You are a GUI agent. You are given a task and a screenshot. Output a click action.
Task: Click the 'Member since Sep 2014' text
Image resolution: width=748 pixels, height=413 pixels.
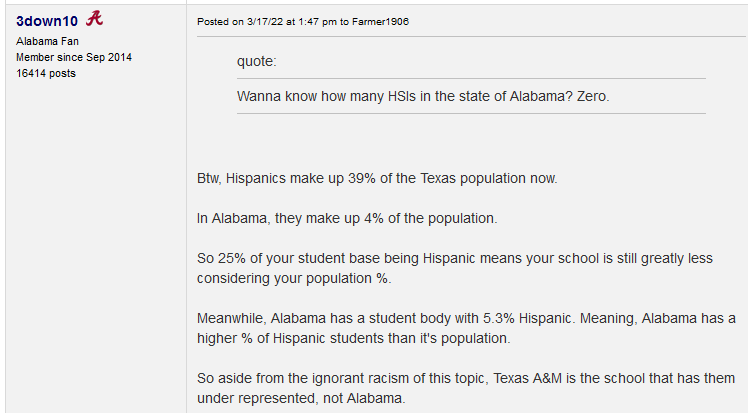tap(73, 57)
